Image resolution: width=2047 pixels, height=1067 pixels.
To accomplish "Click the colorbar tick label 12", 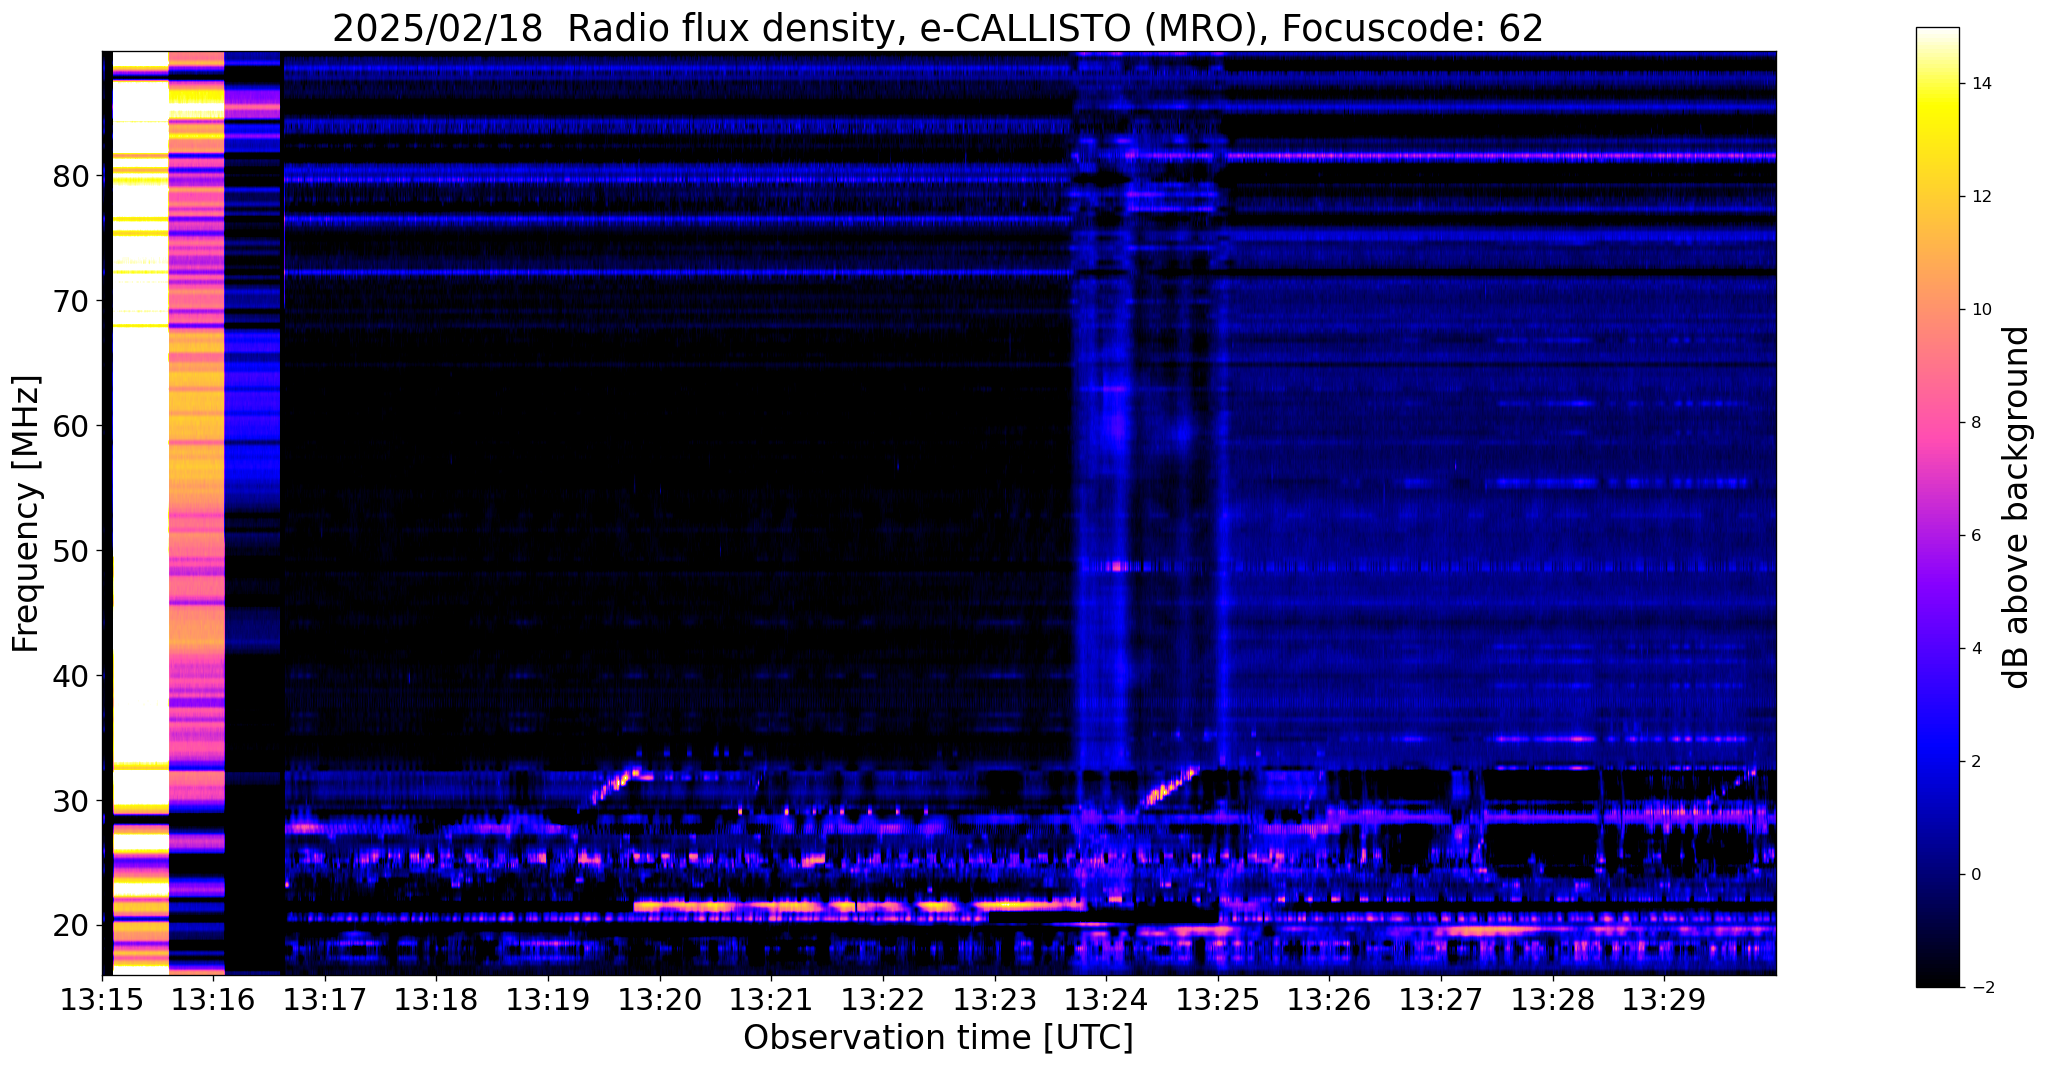I will click(1981, 197).
